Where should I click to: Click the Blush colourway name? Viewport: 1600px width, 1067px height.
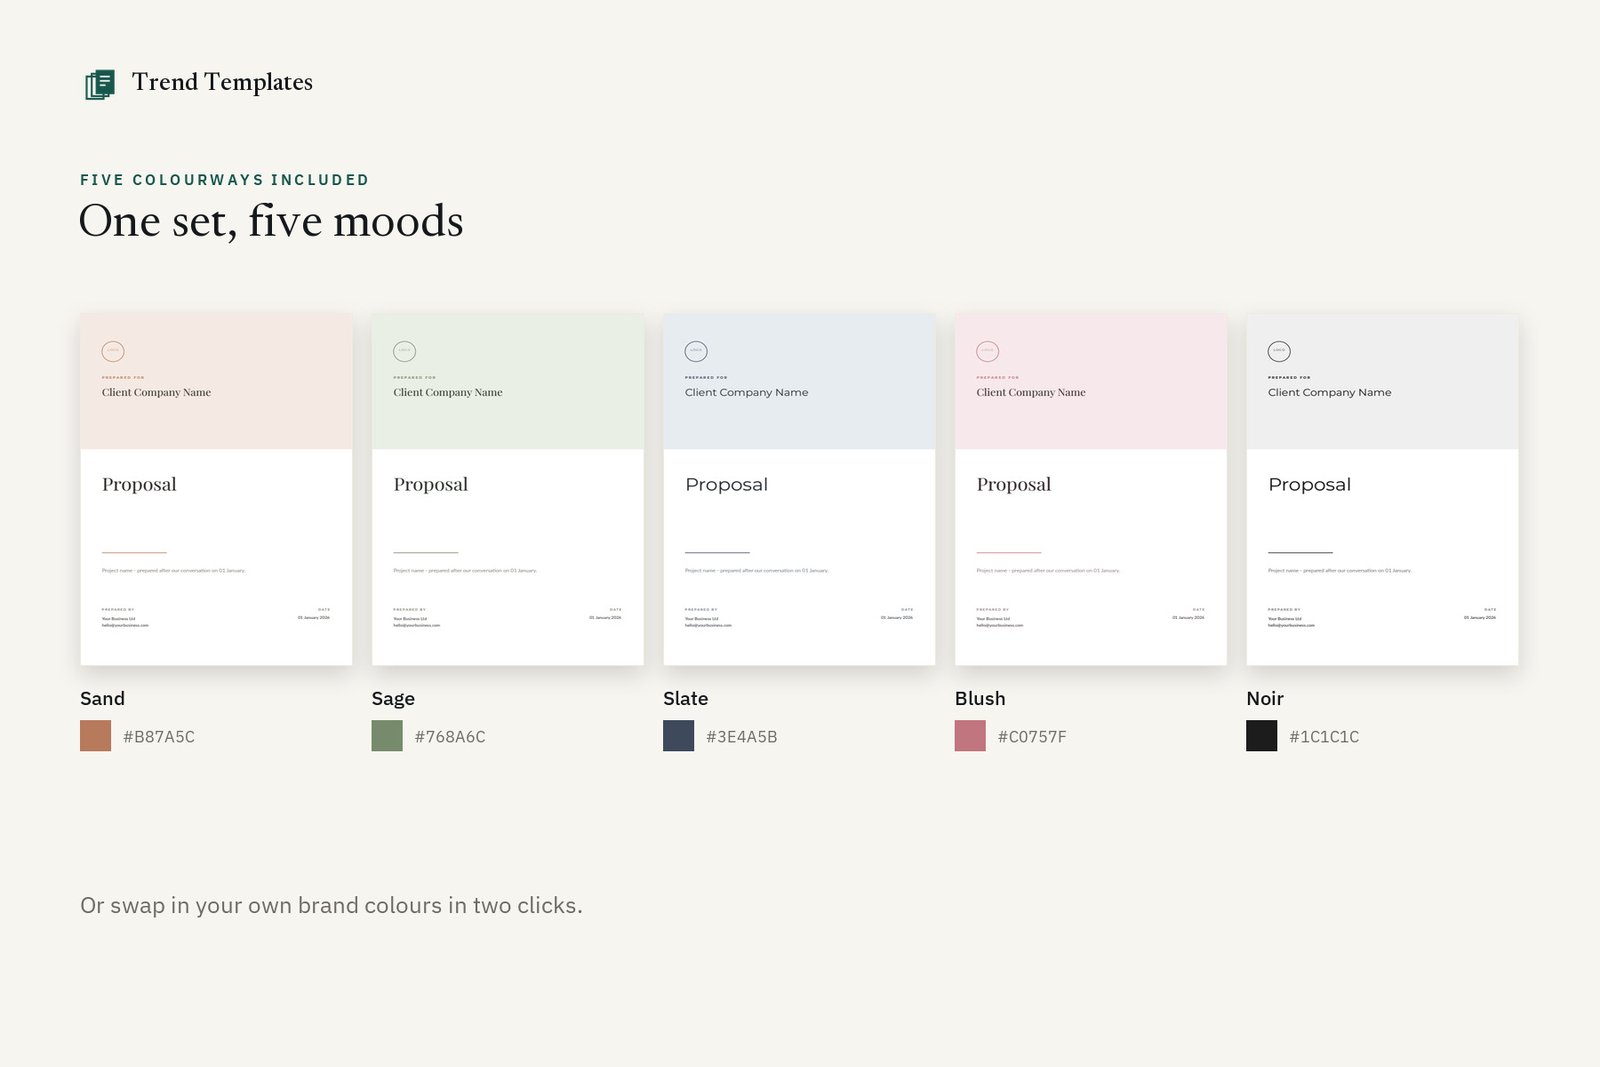coord(980,699)
